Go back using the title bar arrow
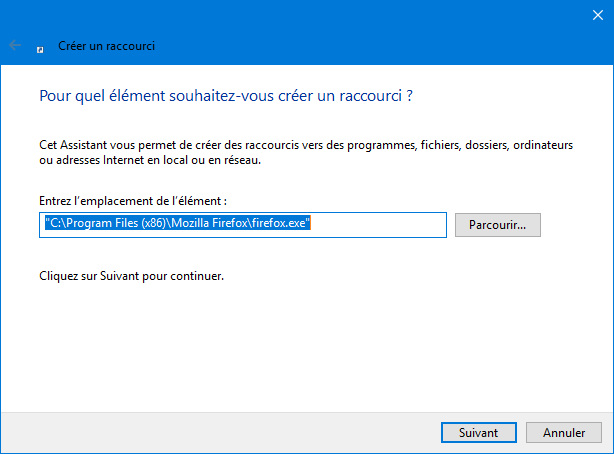614x454 pixels. point(15,45)
